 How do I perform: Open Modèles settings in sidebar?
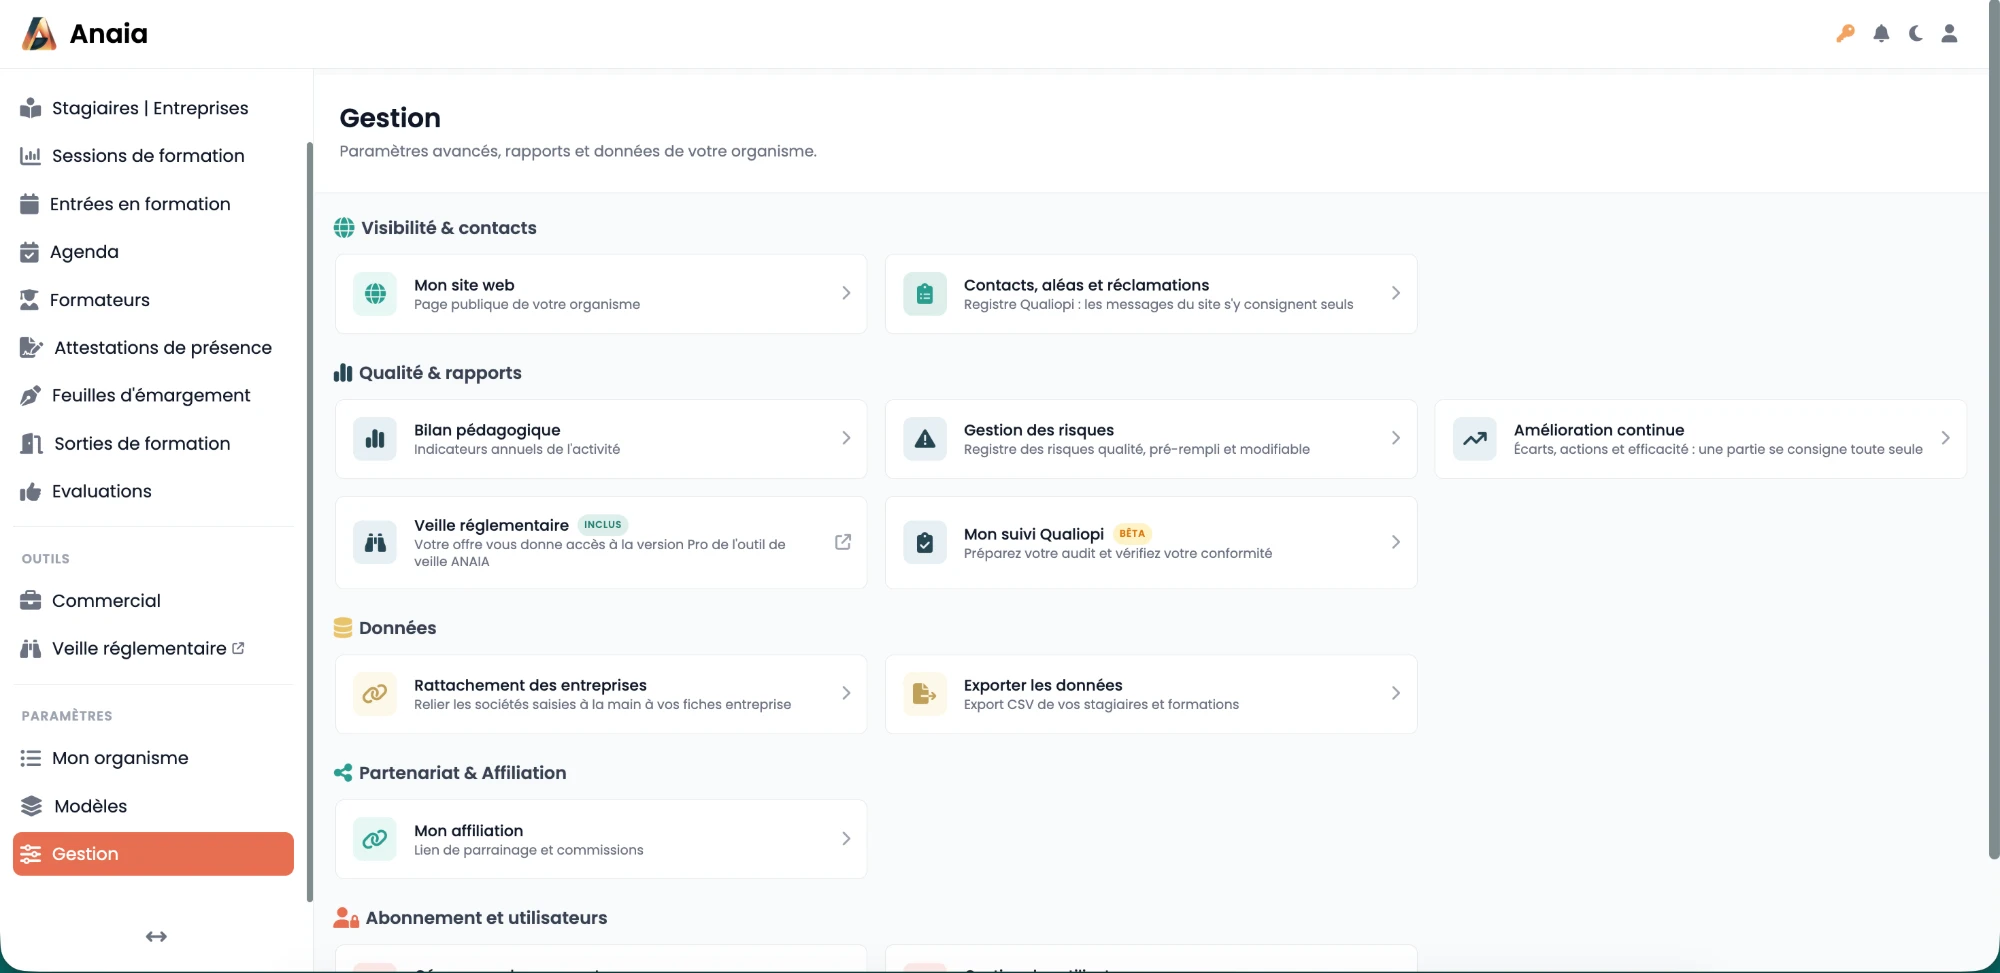[90, 806]
